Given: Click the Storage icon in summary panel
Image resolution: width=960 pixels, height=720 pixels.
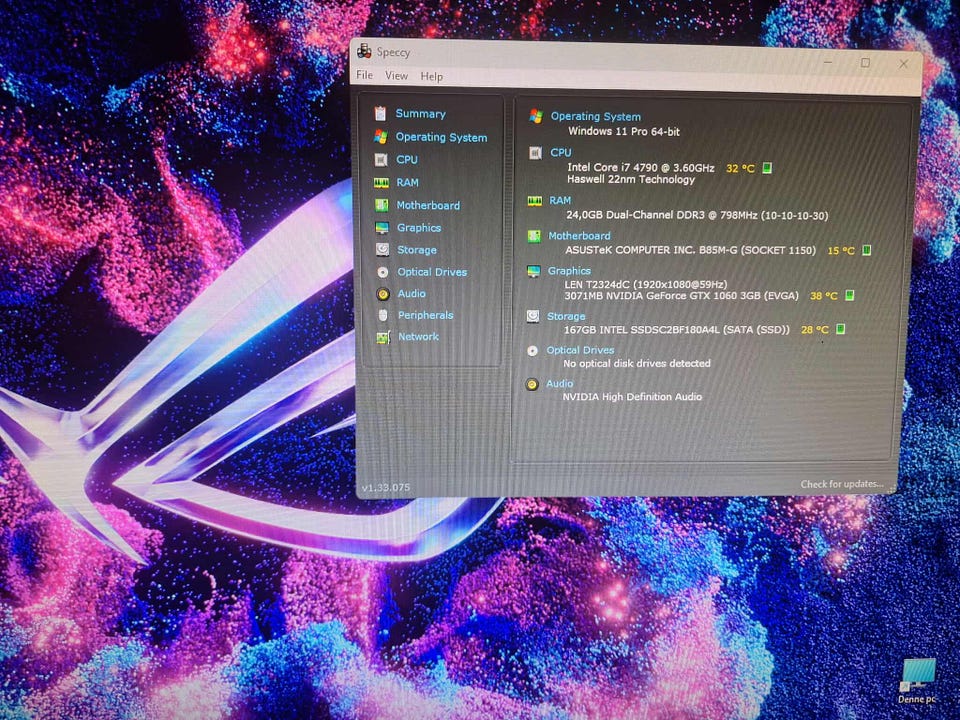Looking at the screenshot, I should pos(533,317).
